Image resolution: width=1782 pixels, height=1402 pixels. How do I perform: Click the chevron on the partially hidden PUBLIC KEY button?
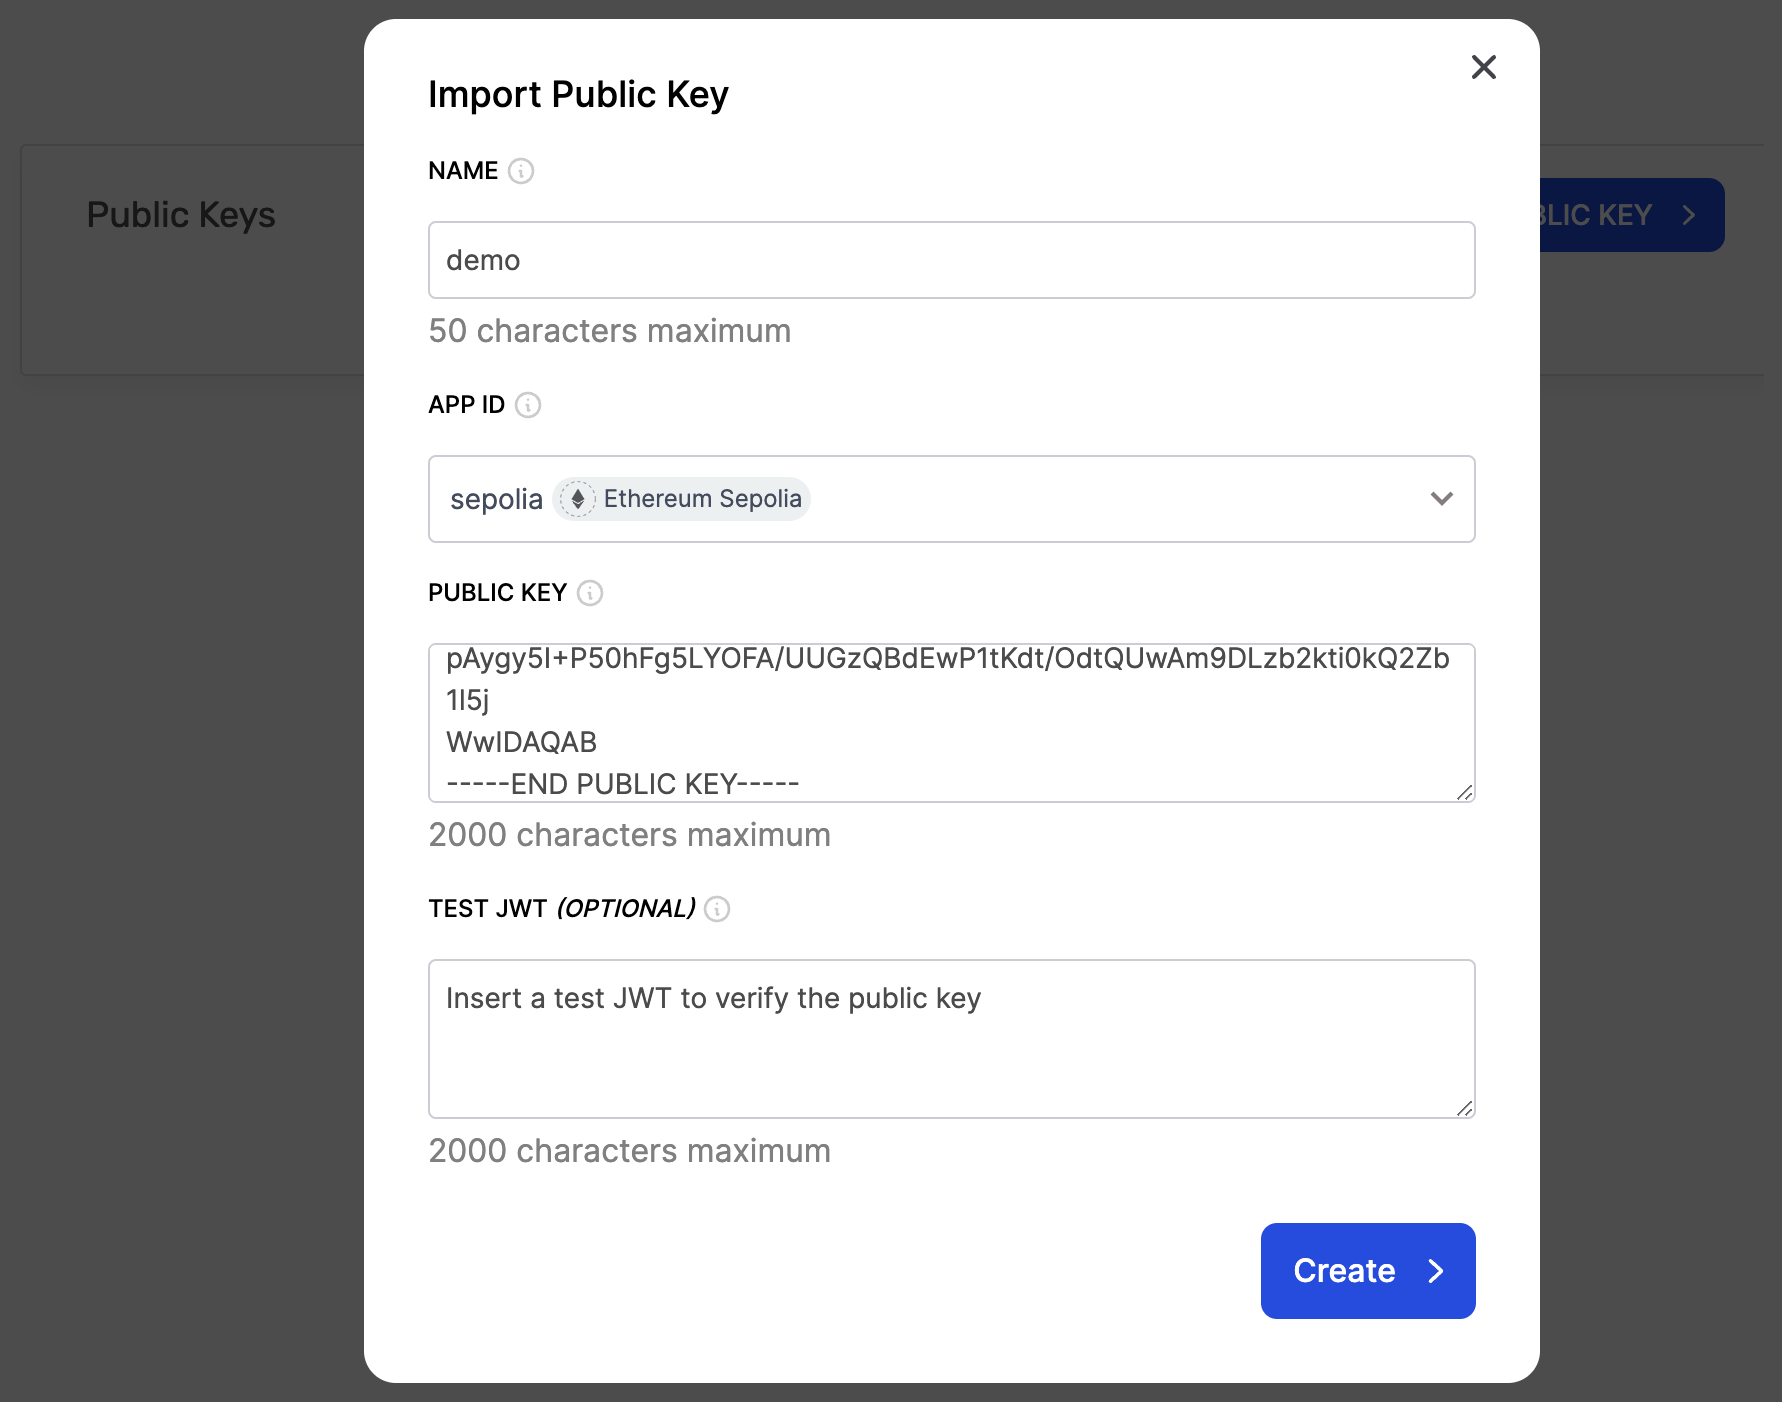[1688, 214]
